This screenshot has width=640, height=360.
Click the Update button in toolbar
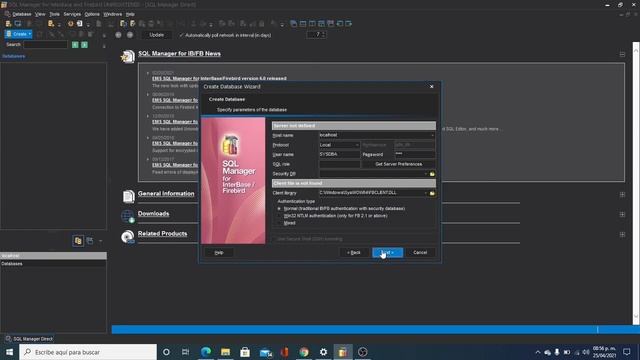point(156,35)
